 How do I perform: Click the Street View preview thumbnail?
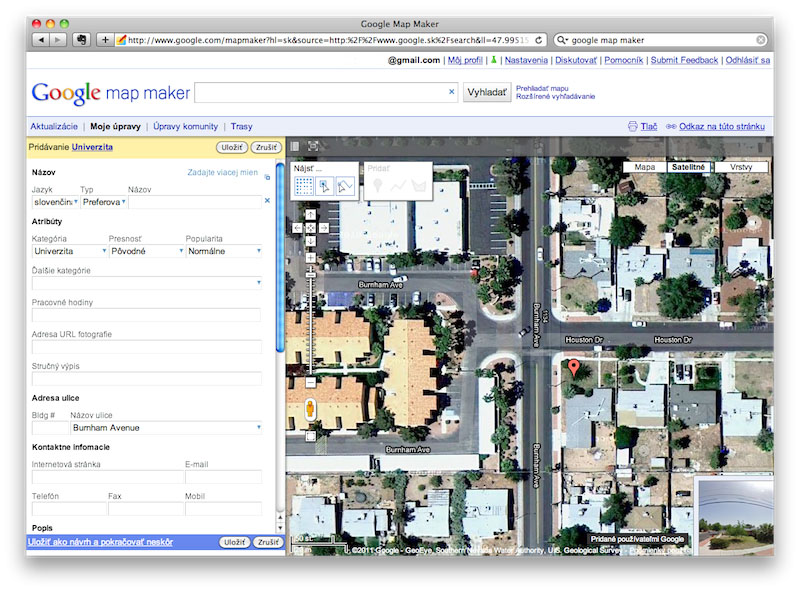pyautogui.click(x=735, y=515)
